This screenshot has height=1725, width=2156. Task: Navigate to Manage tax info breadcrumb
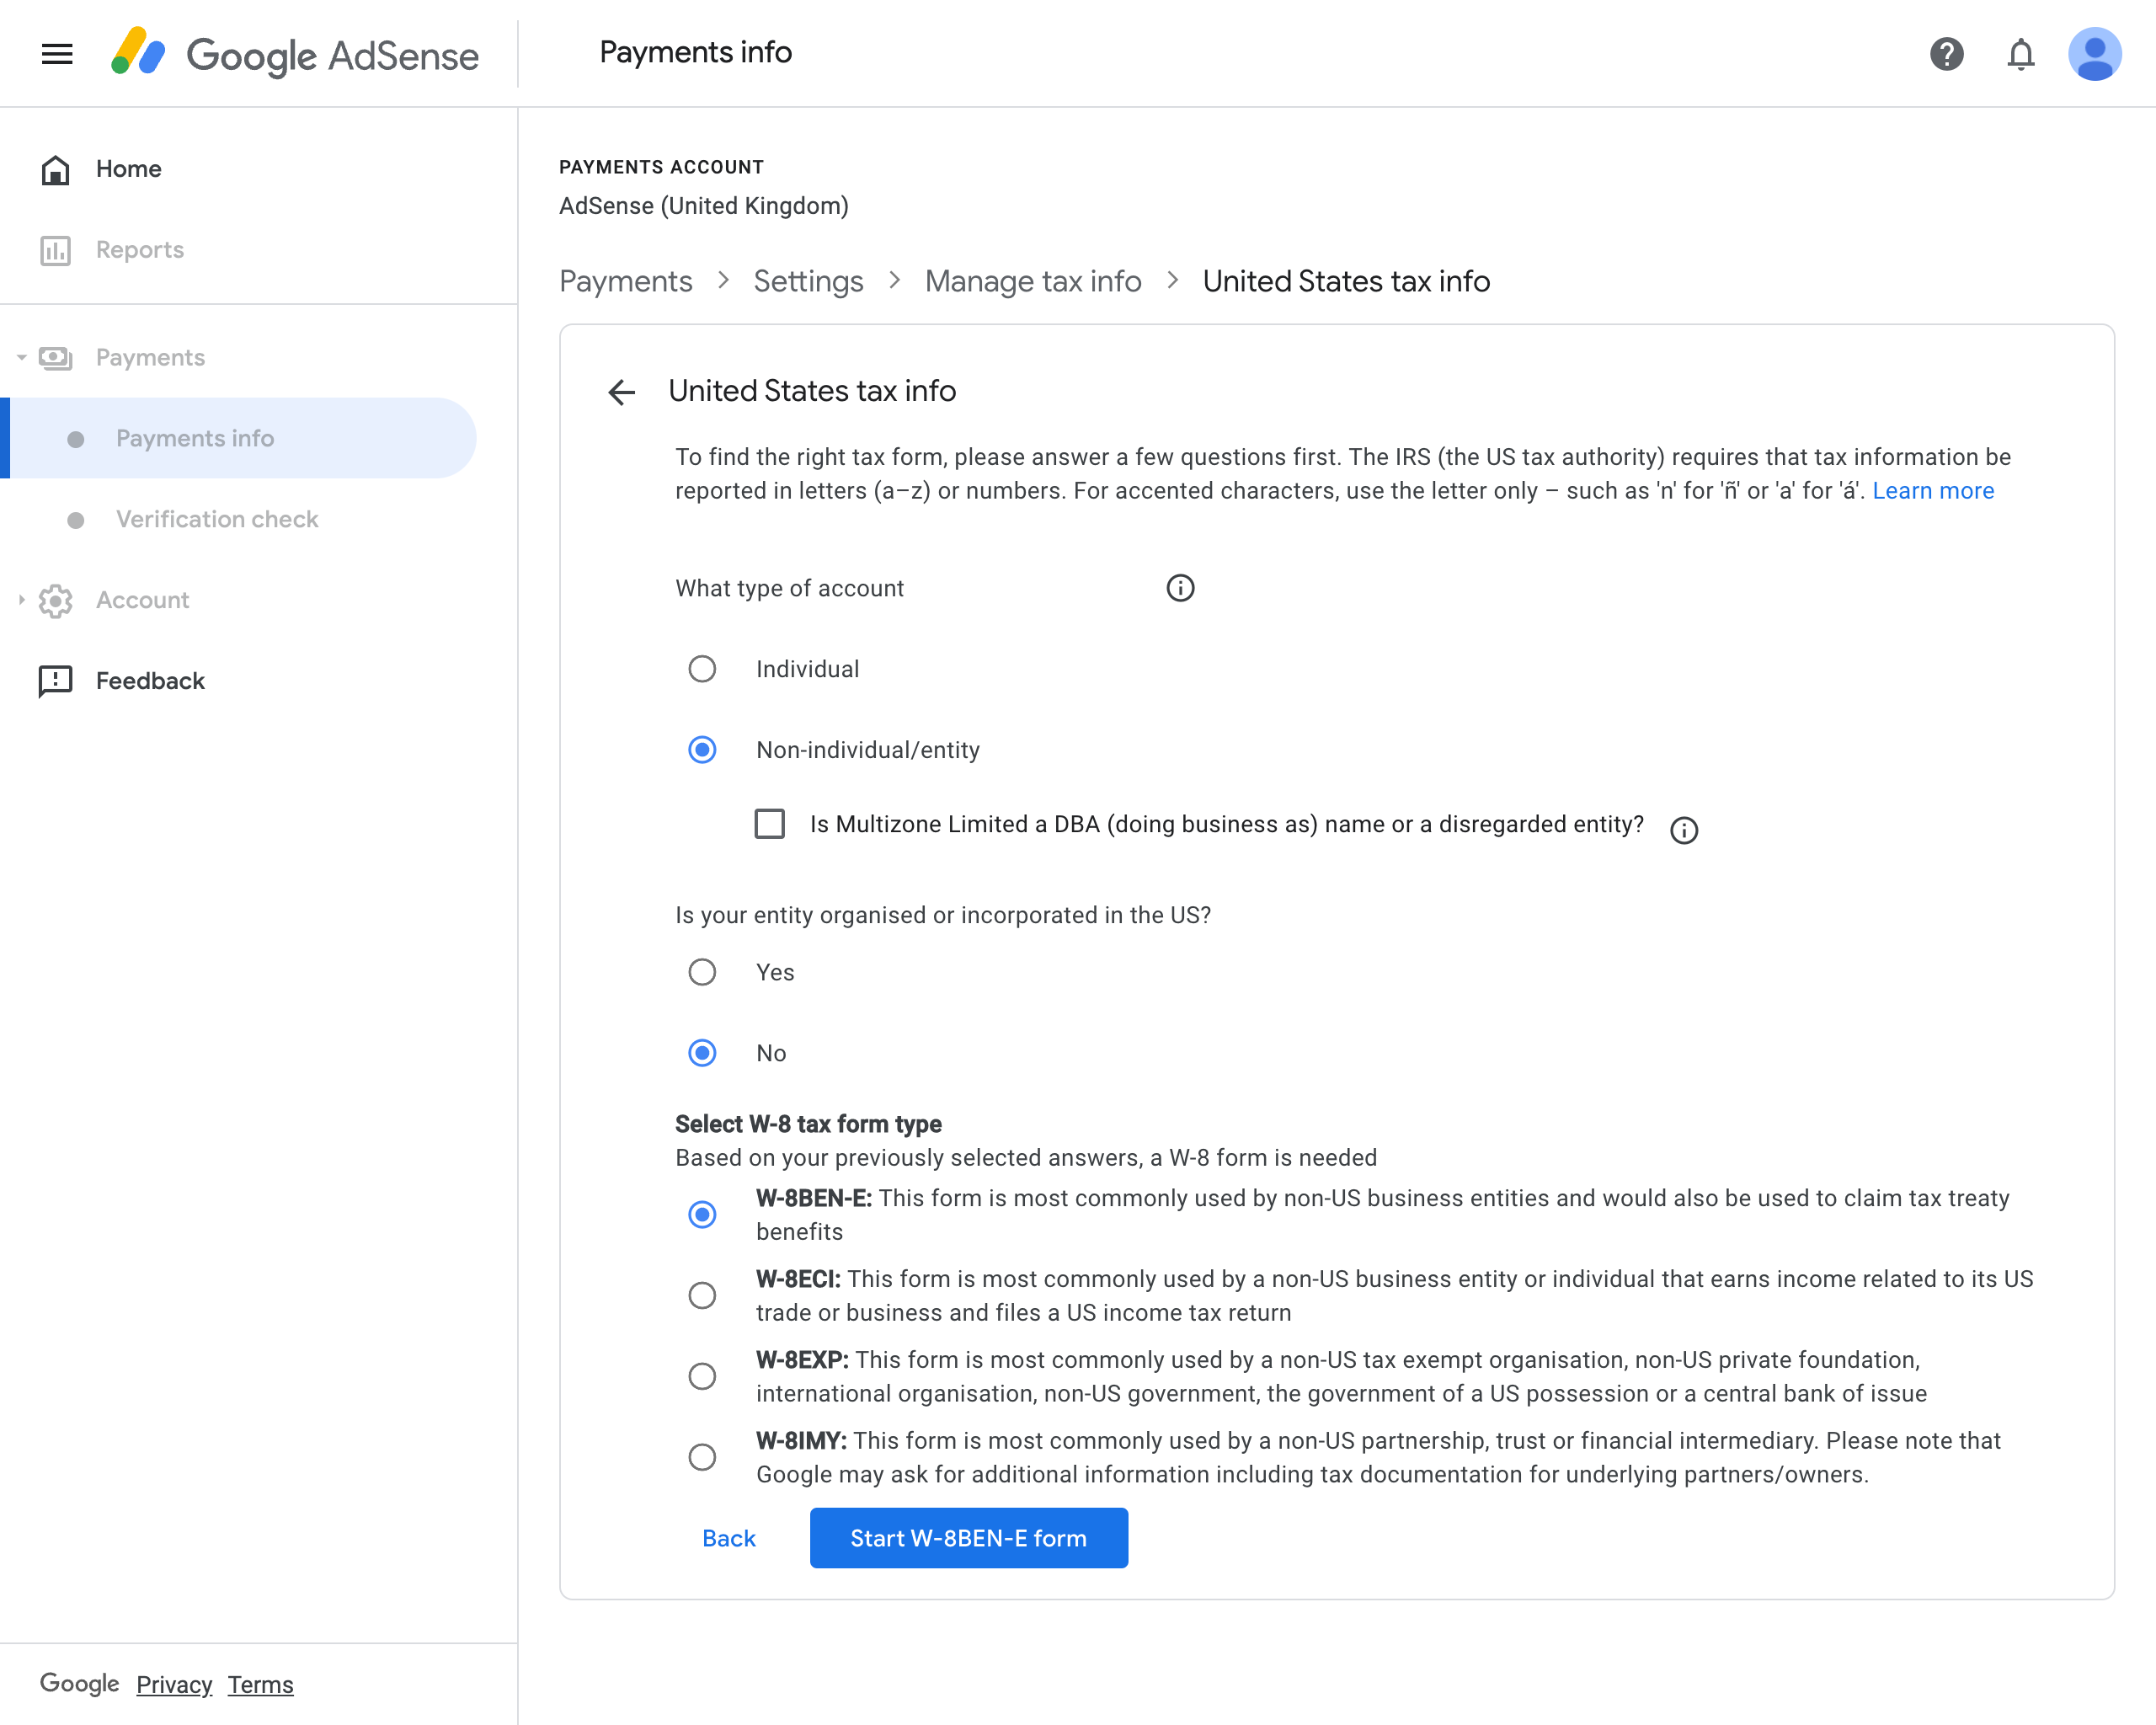pyautogui.click(x=1033, y=281)
